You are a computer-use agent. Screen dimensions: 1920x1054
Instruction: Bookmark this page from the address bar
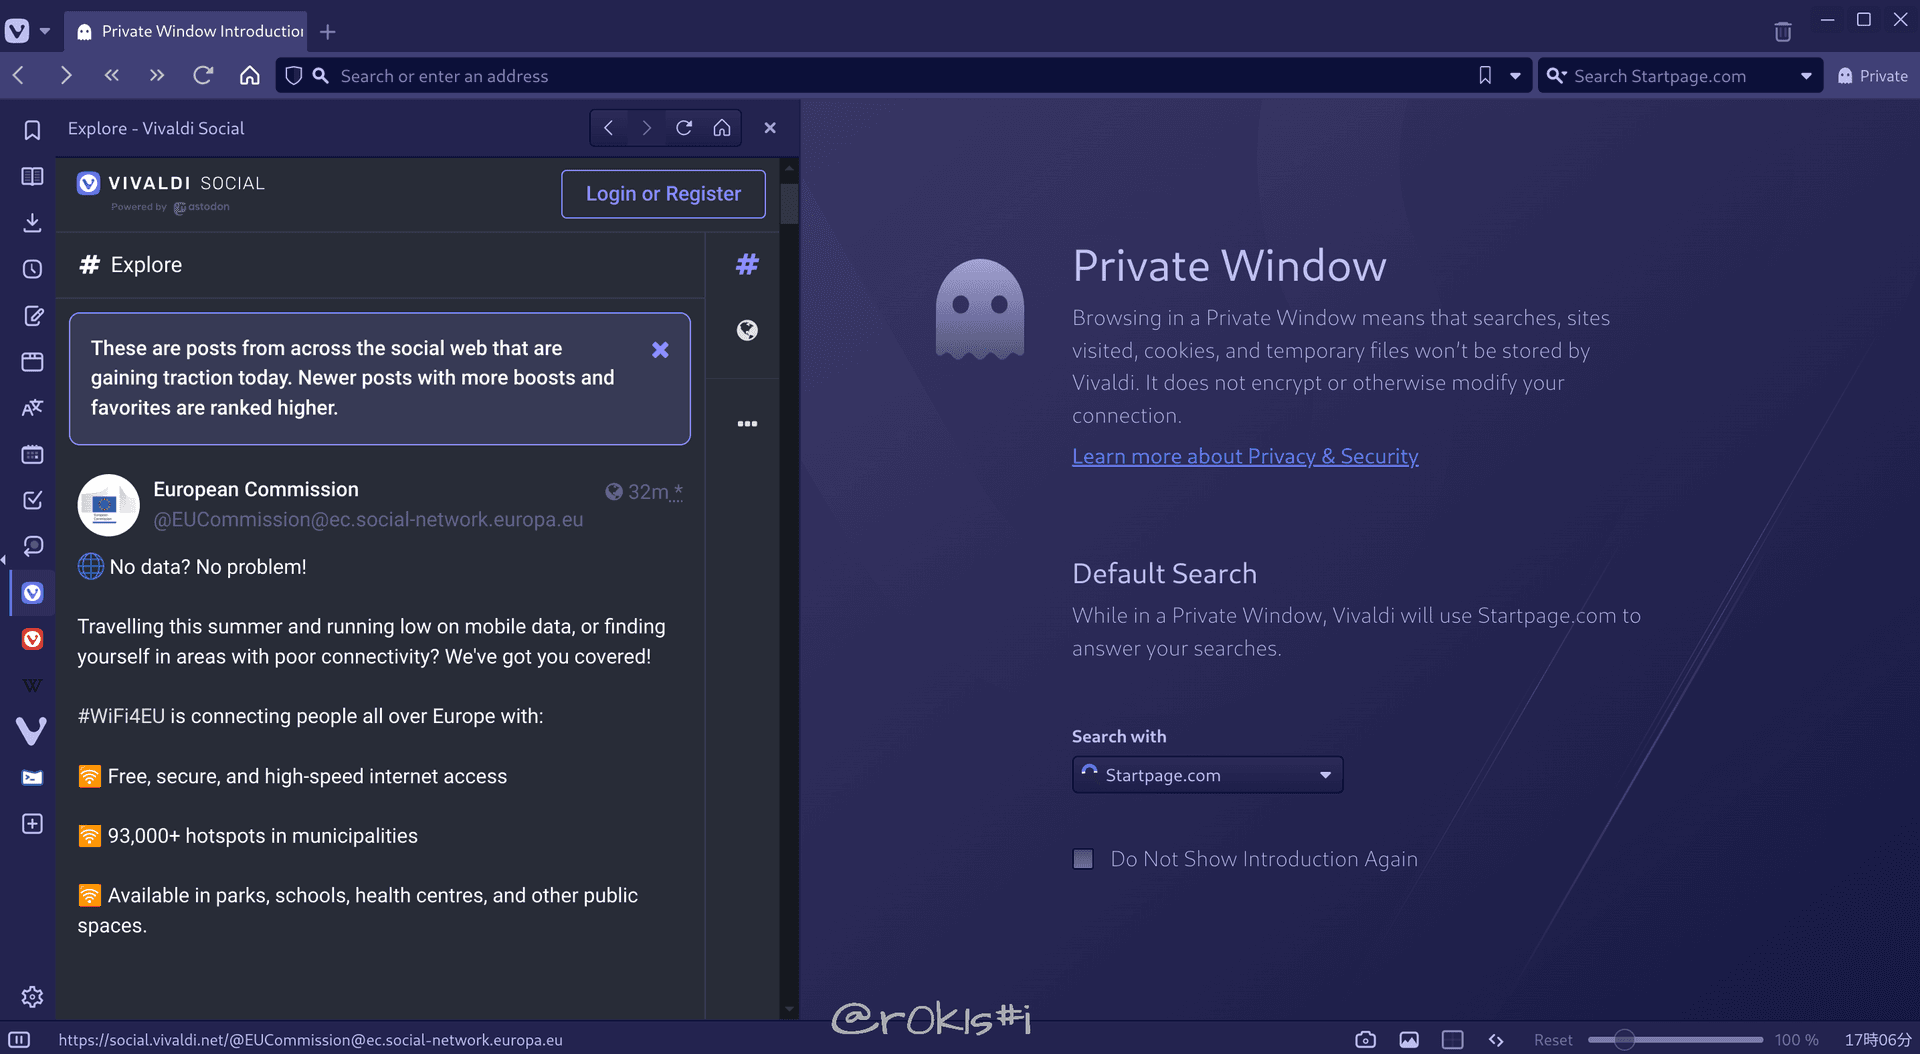(1485, 75)
